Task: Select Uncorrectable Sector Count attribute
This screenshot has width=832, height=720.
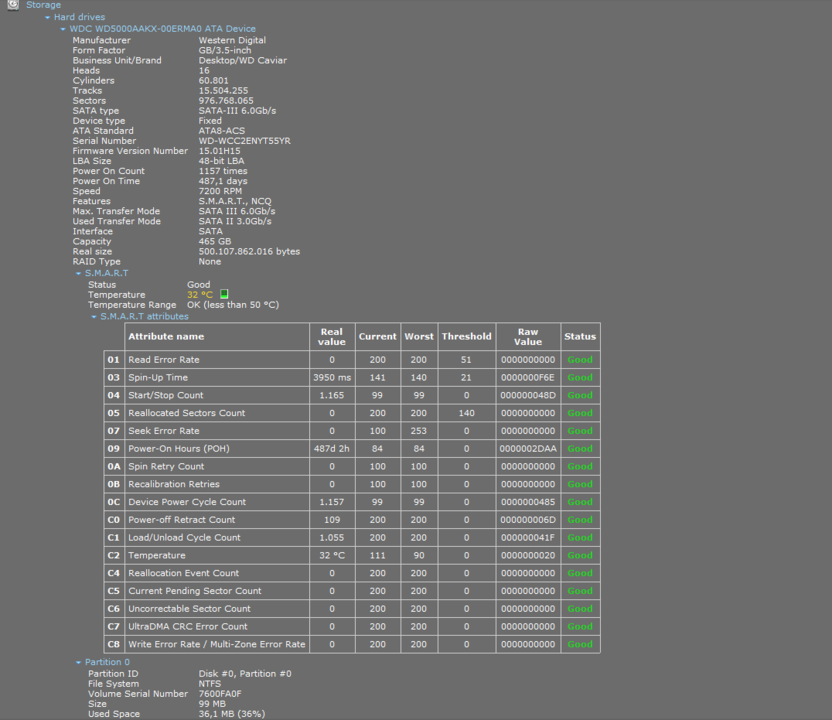Action: 189,609
